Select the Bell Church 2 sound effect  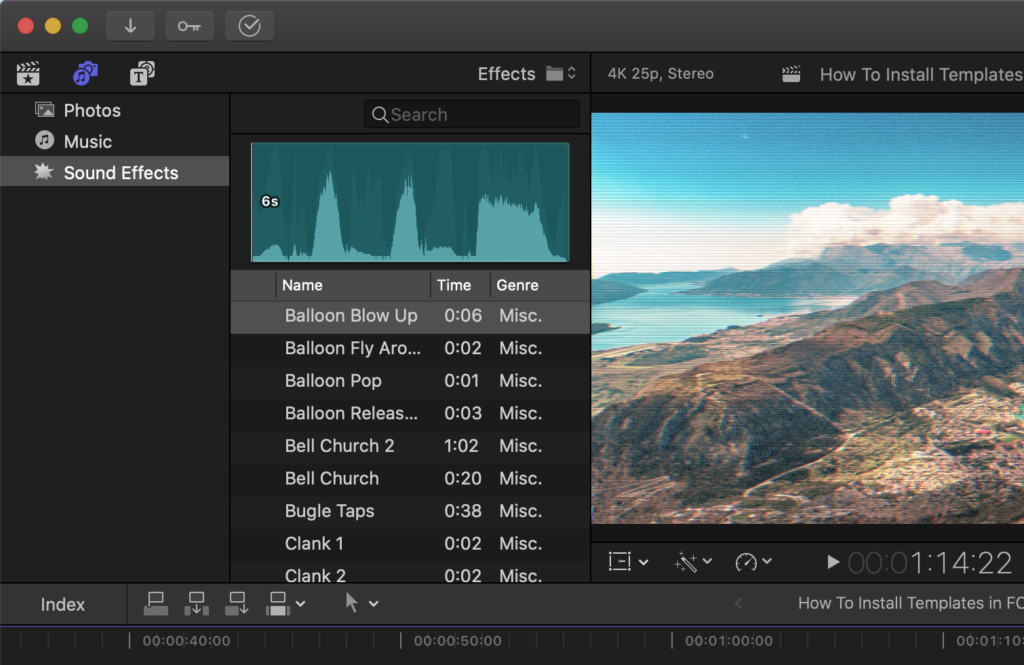(340, 446)
